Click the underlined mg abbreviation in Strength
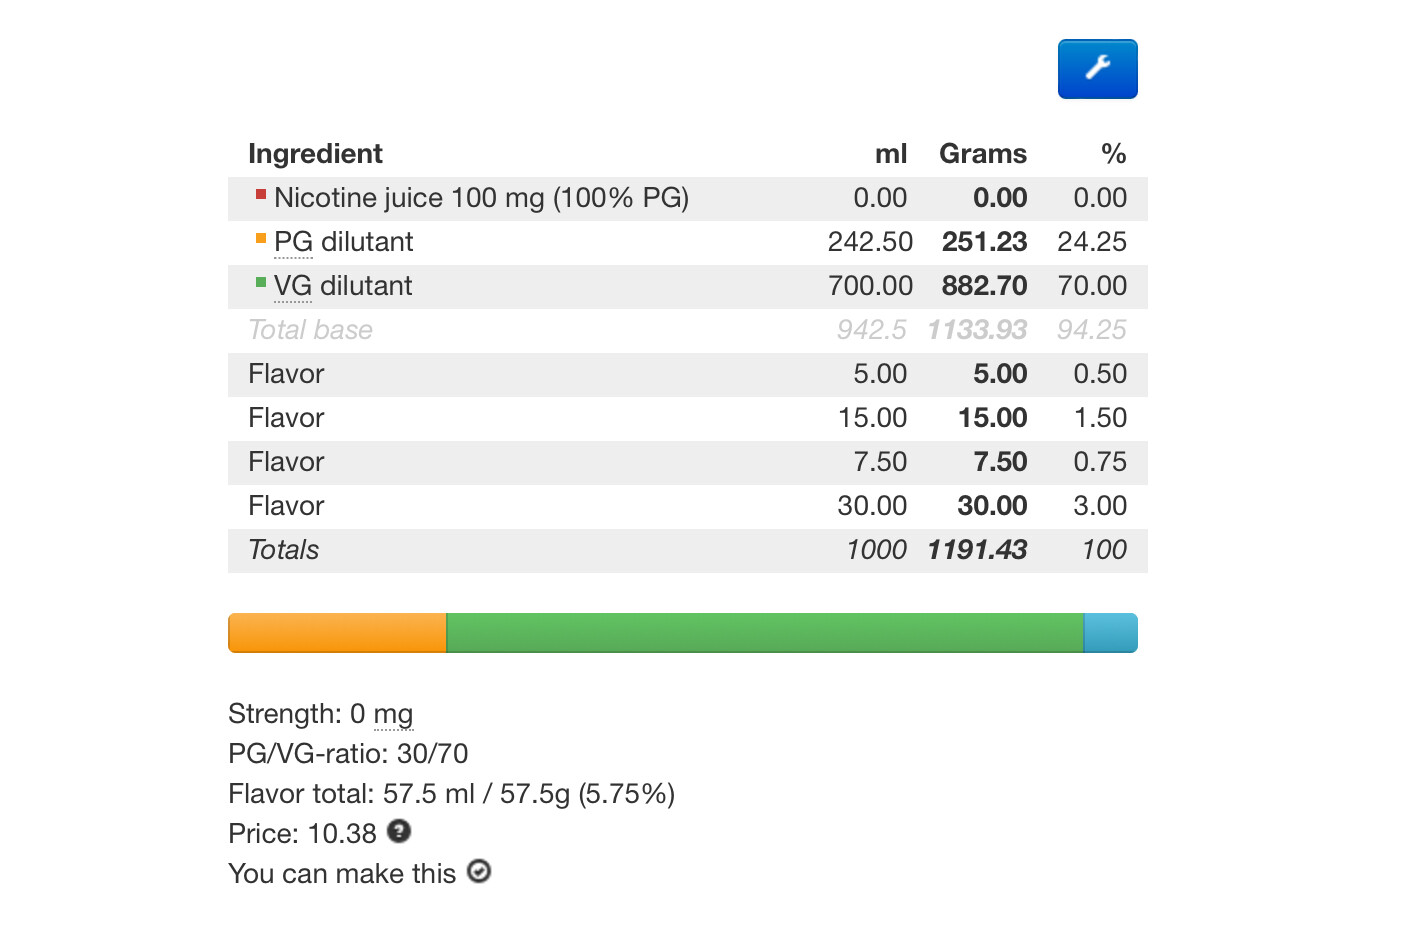Screen dimensions: 1402x925 click(393, 714)
